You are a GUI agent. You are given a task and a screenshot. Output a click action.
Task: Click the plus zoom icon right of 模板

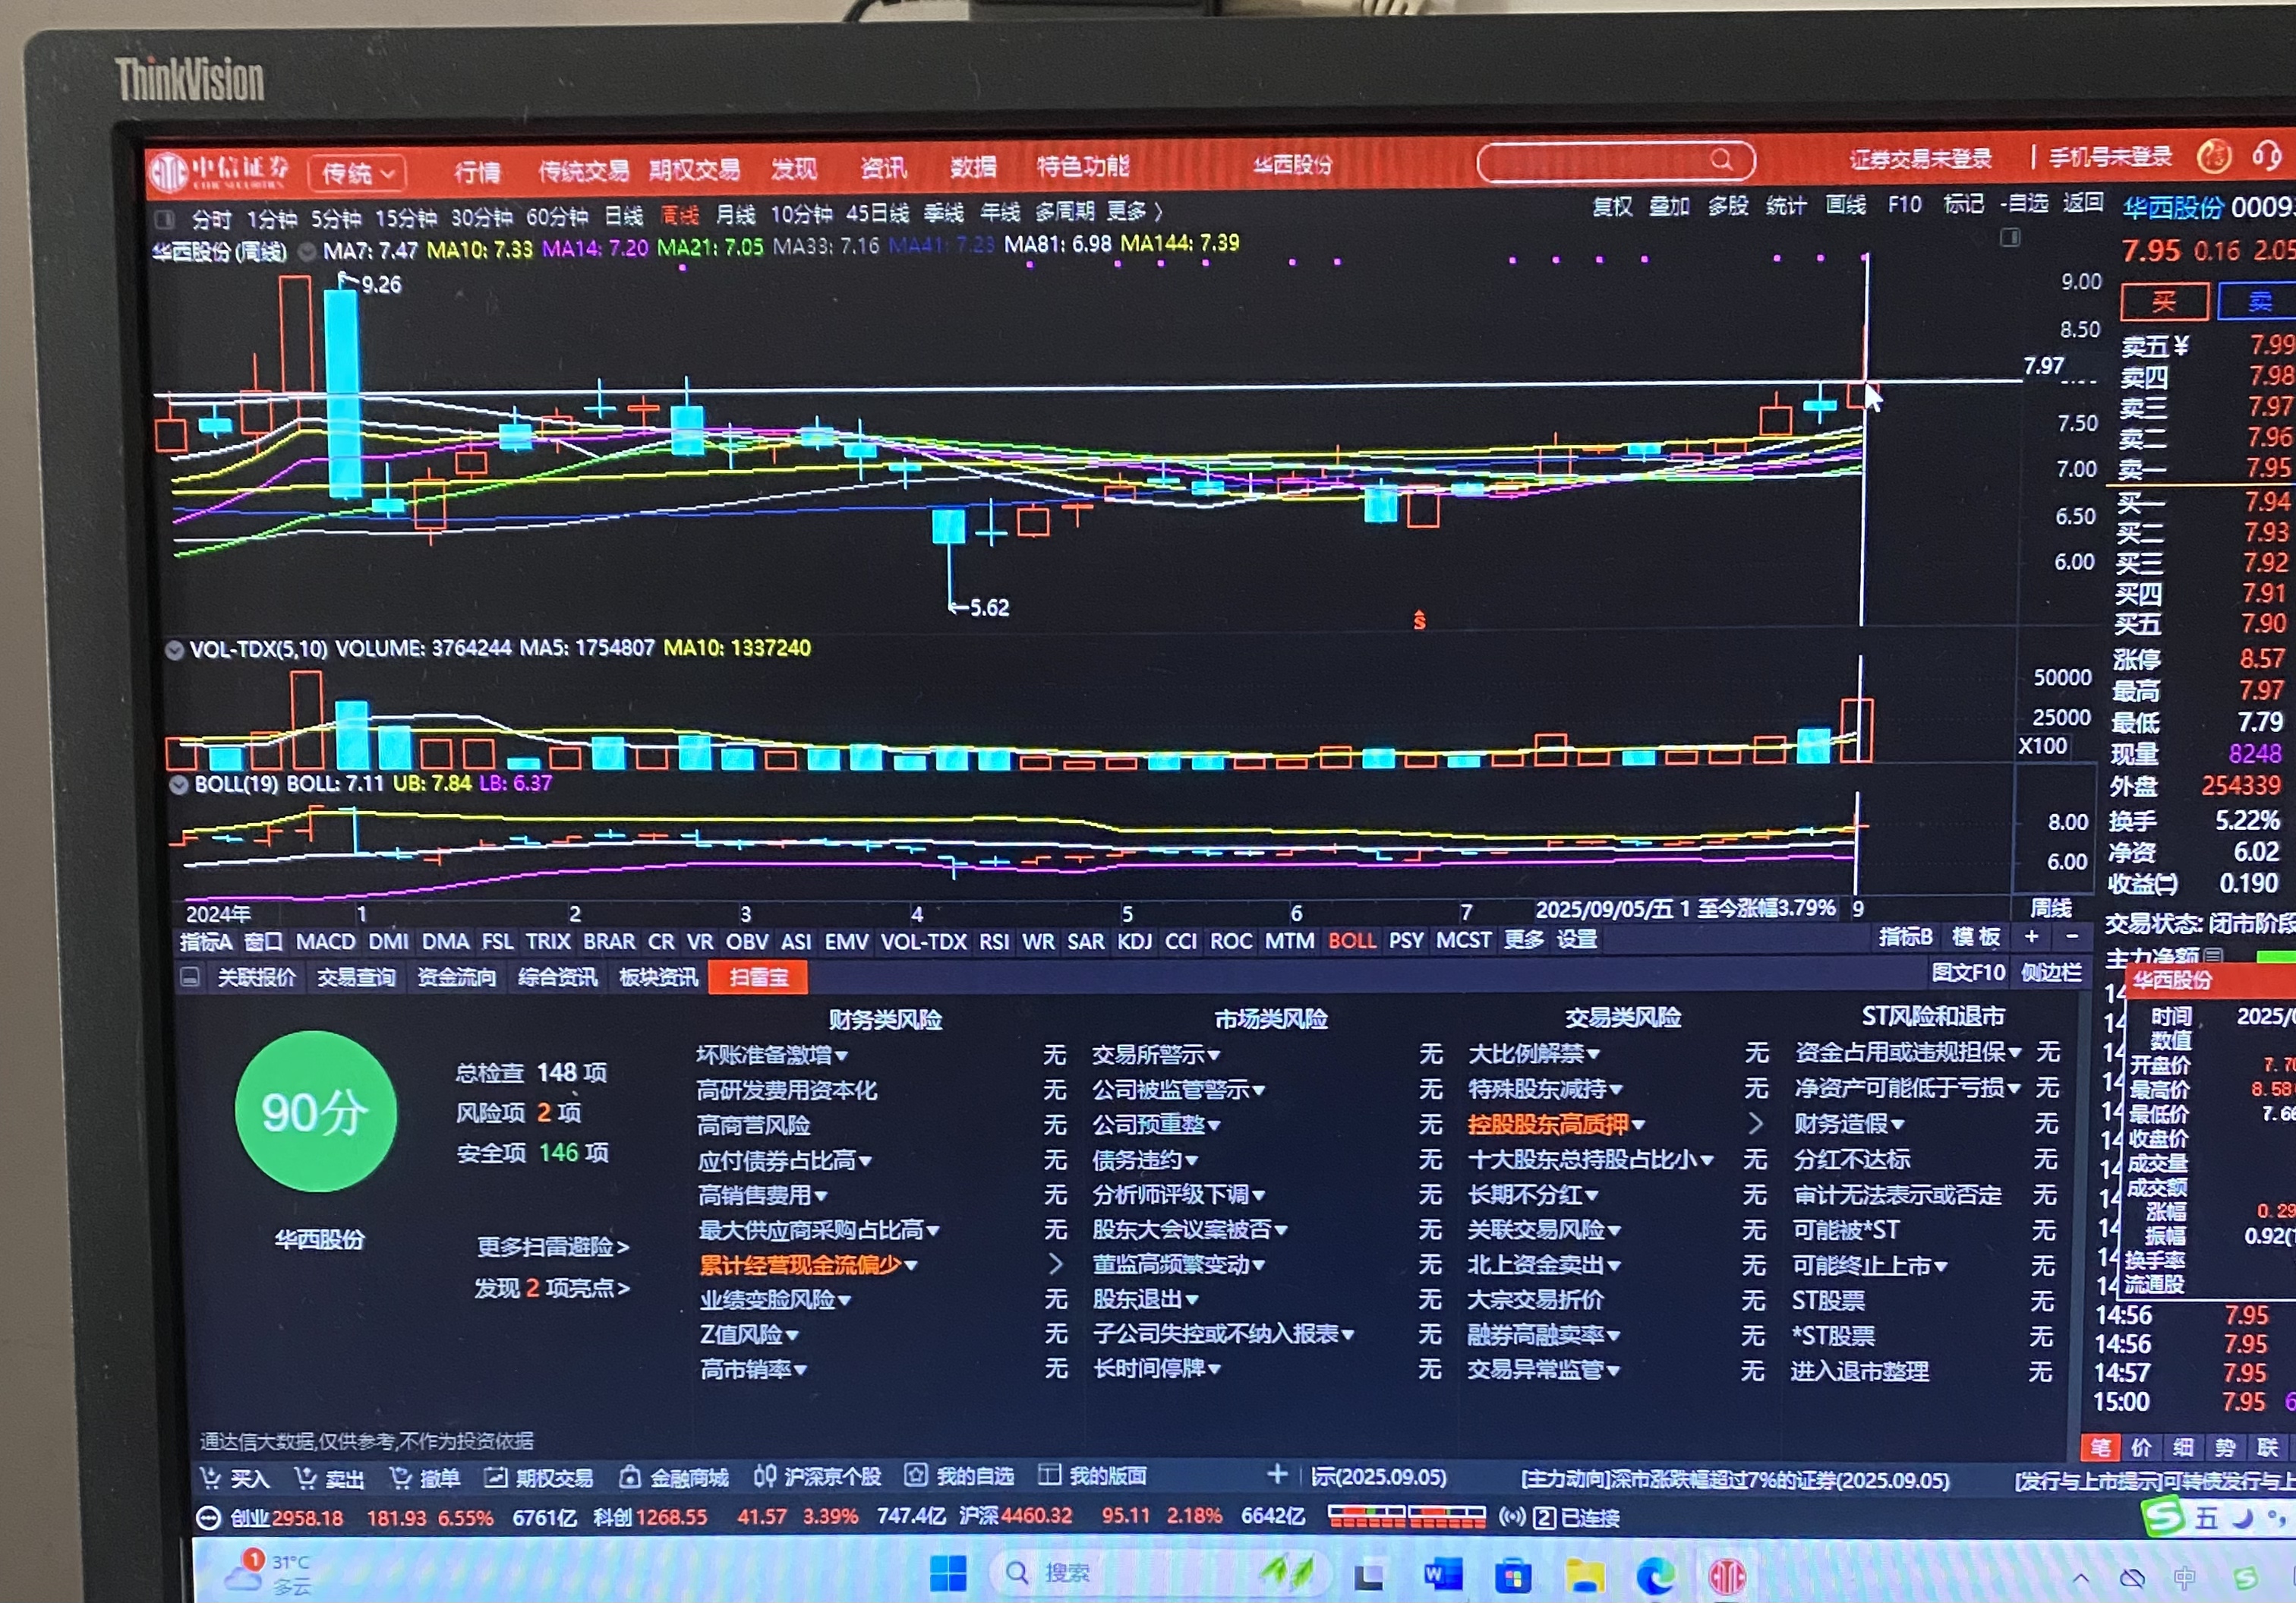click(2031, 937)
